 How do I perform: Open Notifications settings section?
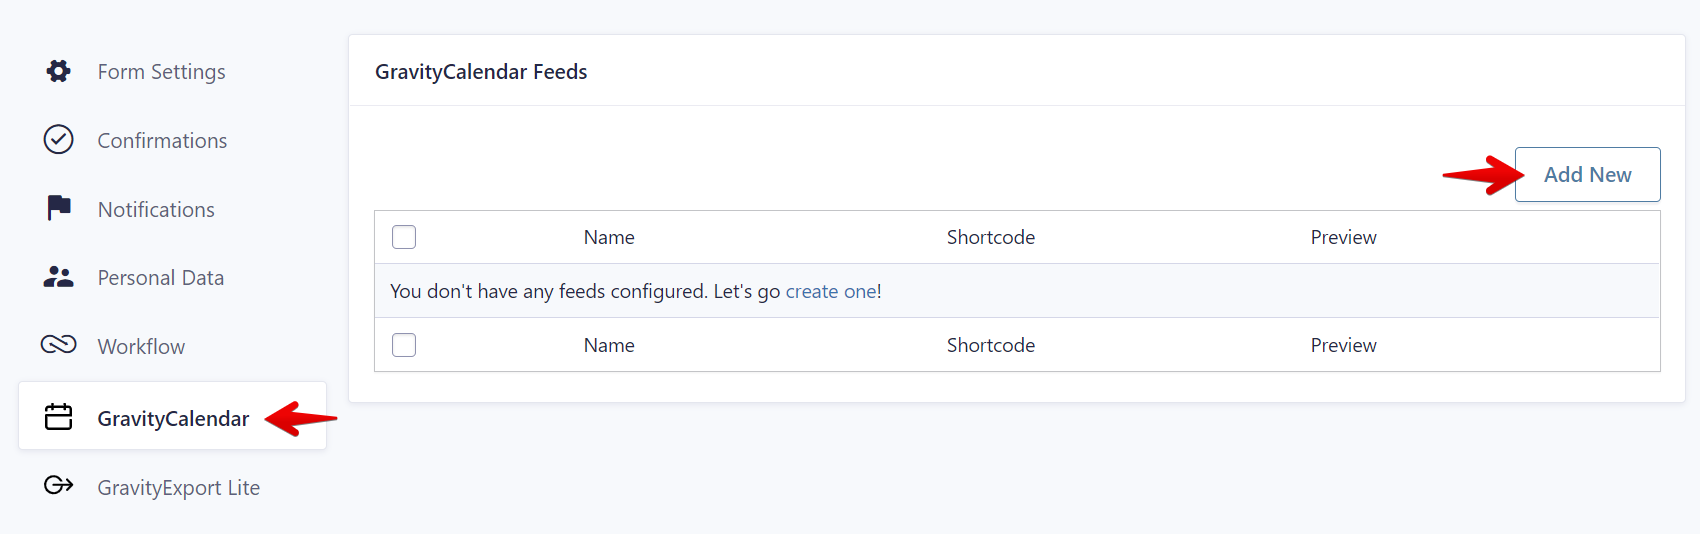pos(156,210)
